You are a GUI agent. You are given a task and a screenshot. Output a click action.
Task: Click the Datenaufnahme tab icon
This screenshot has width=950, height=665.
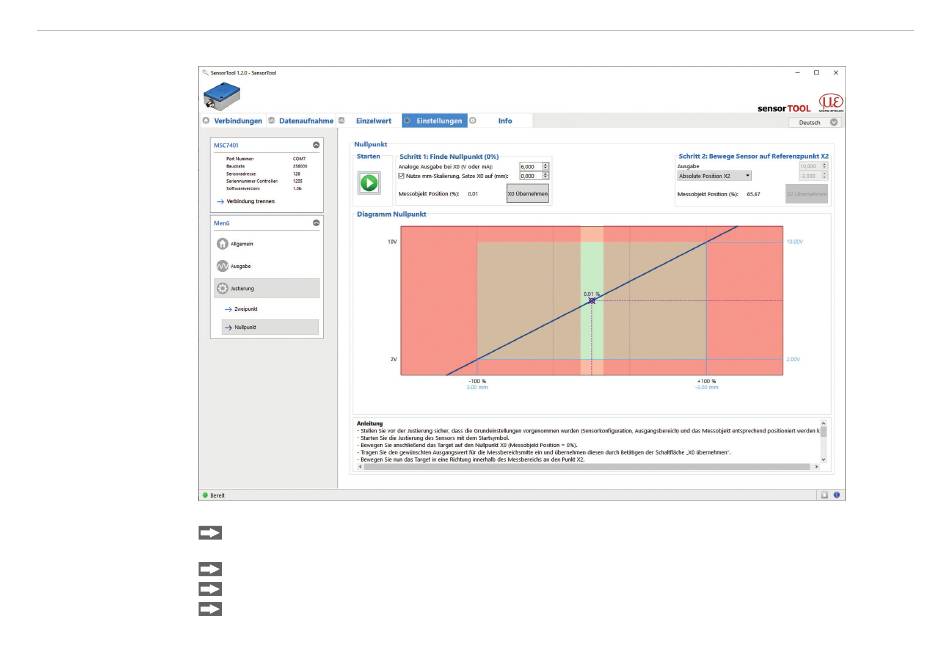click(x=271, y=121)
